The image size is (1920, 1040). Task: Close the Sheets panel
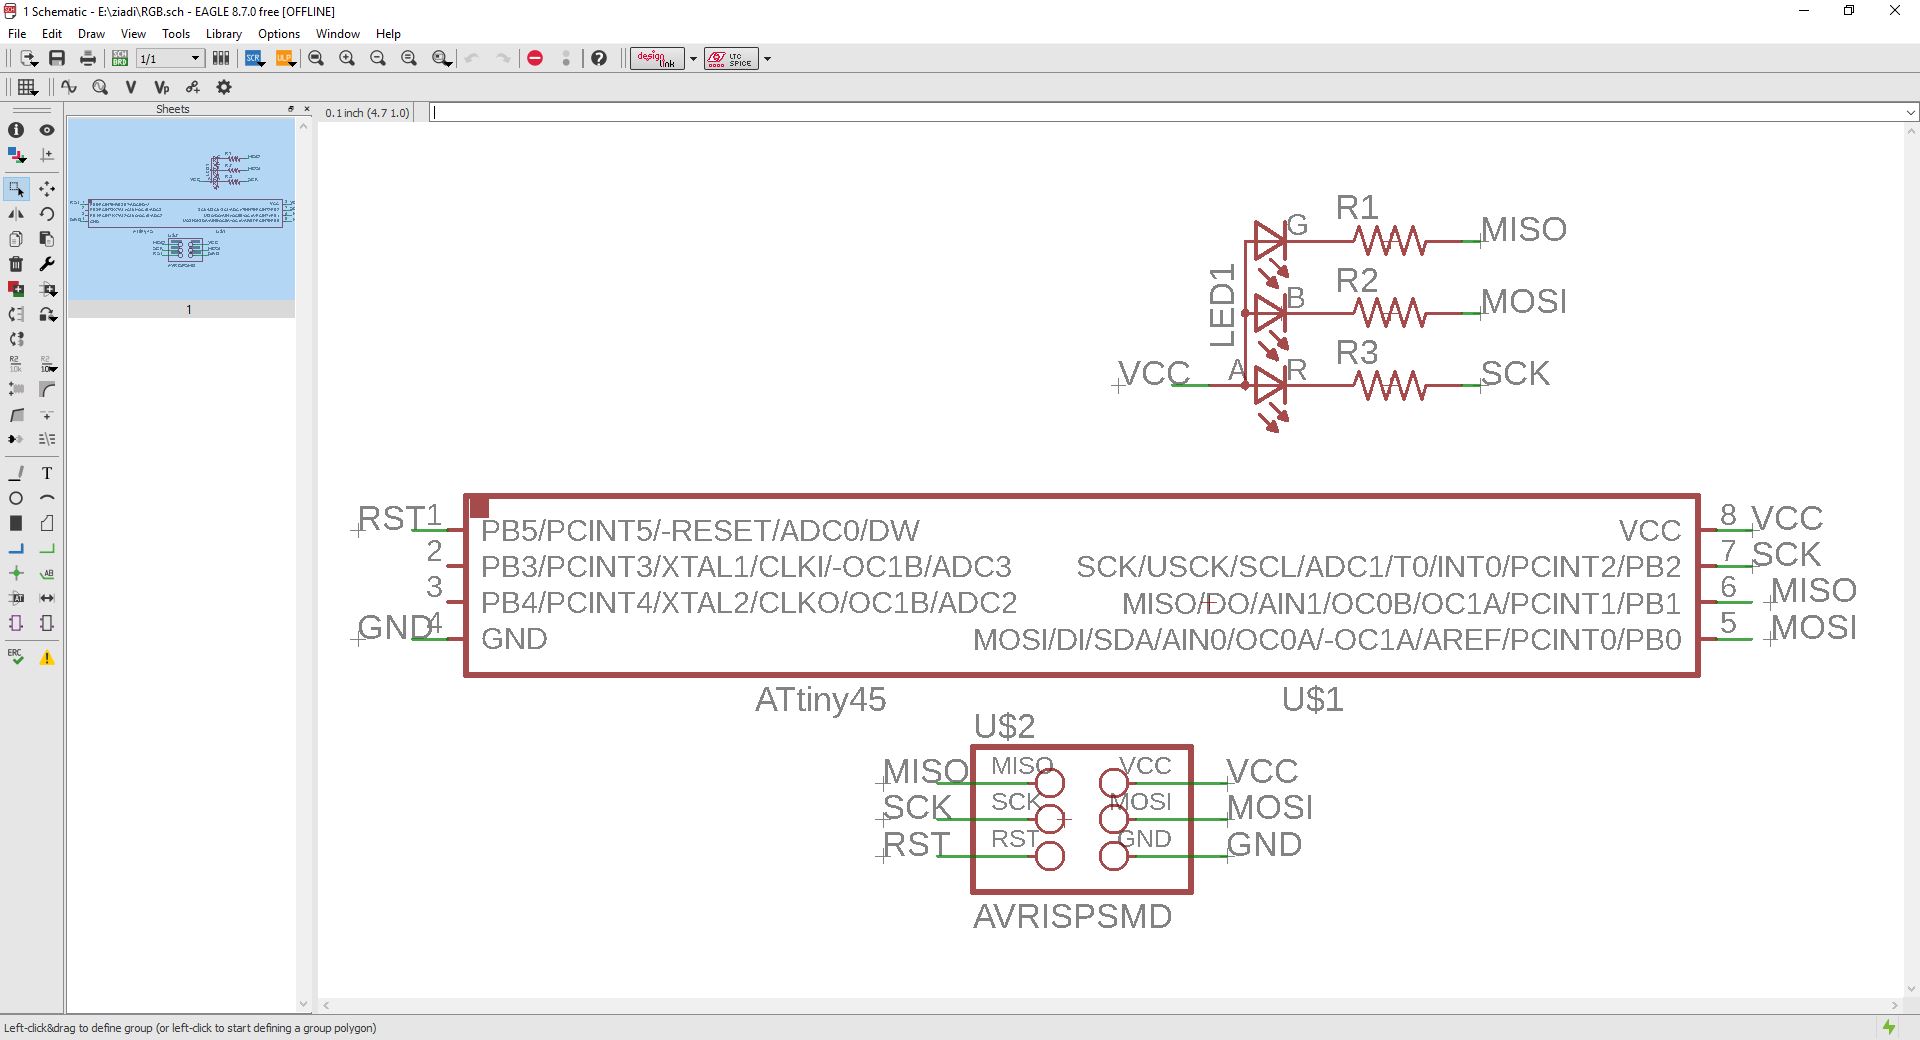point(306,109)
